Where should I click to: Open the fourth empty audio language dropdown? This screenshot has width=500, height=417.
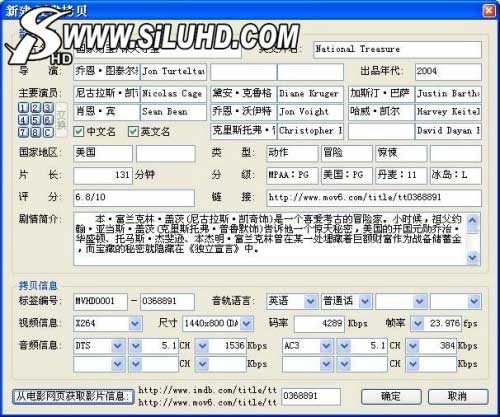(x=474, y=301)
